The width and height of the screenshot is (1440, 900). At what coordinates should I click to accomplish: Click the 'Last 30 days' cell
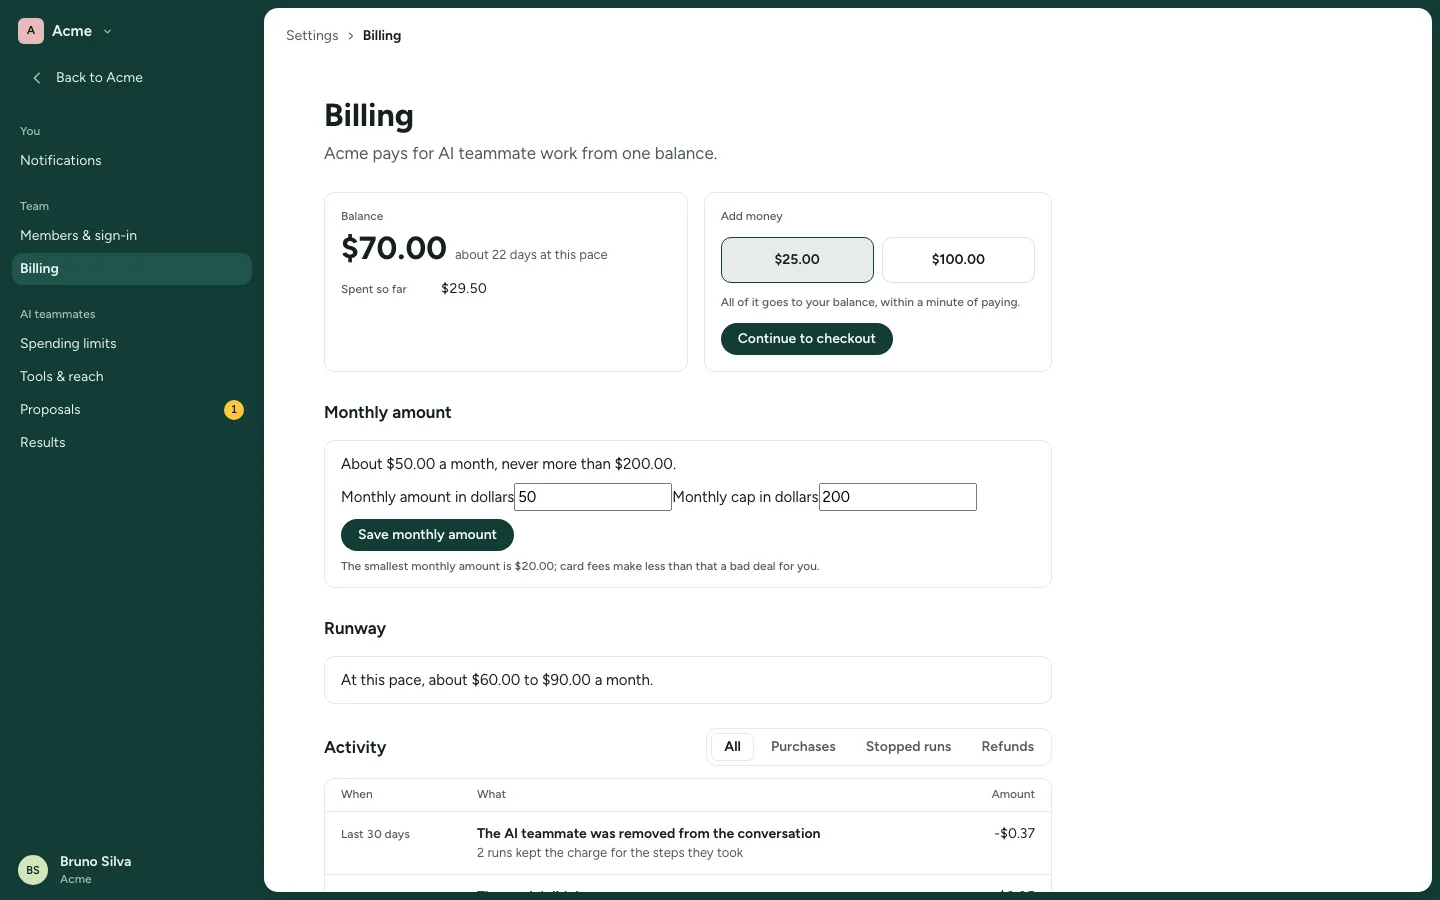click(375, 835)
